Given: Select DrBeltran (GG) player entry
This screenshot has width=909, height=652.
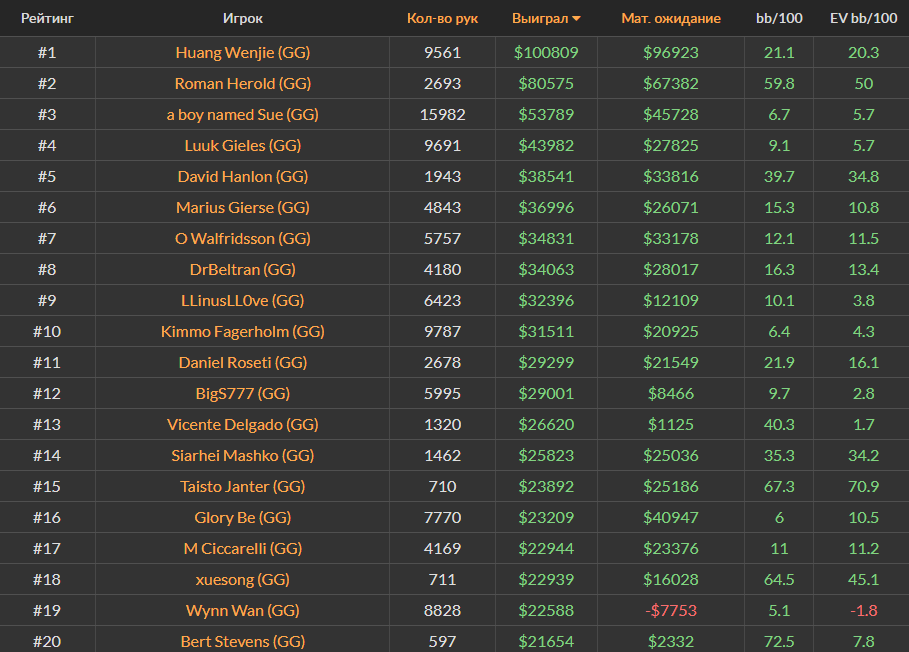Looking at the screenshot, I should click(243, 269).
